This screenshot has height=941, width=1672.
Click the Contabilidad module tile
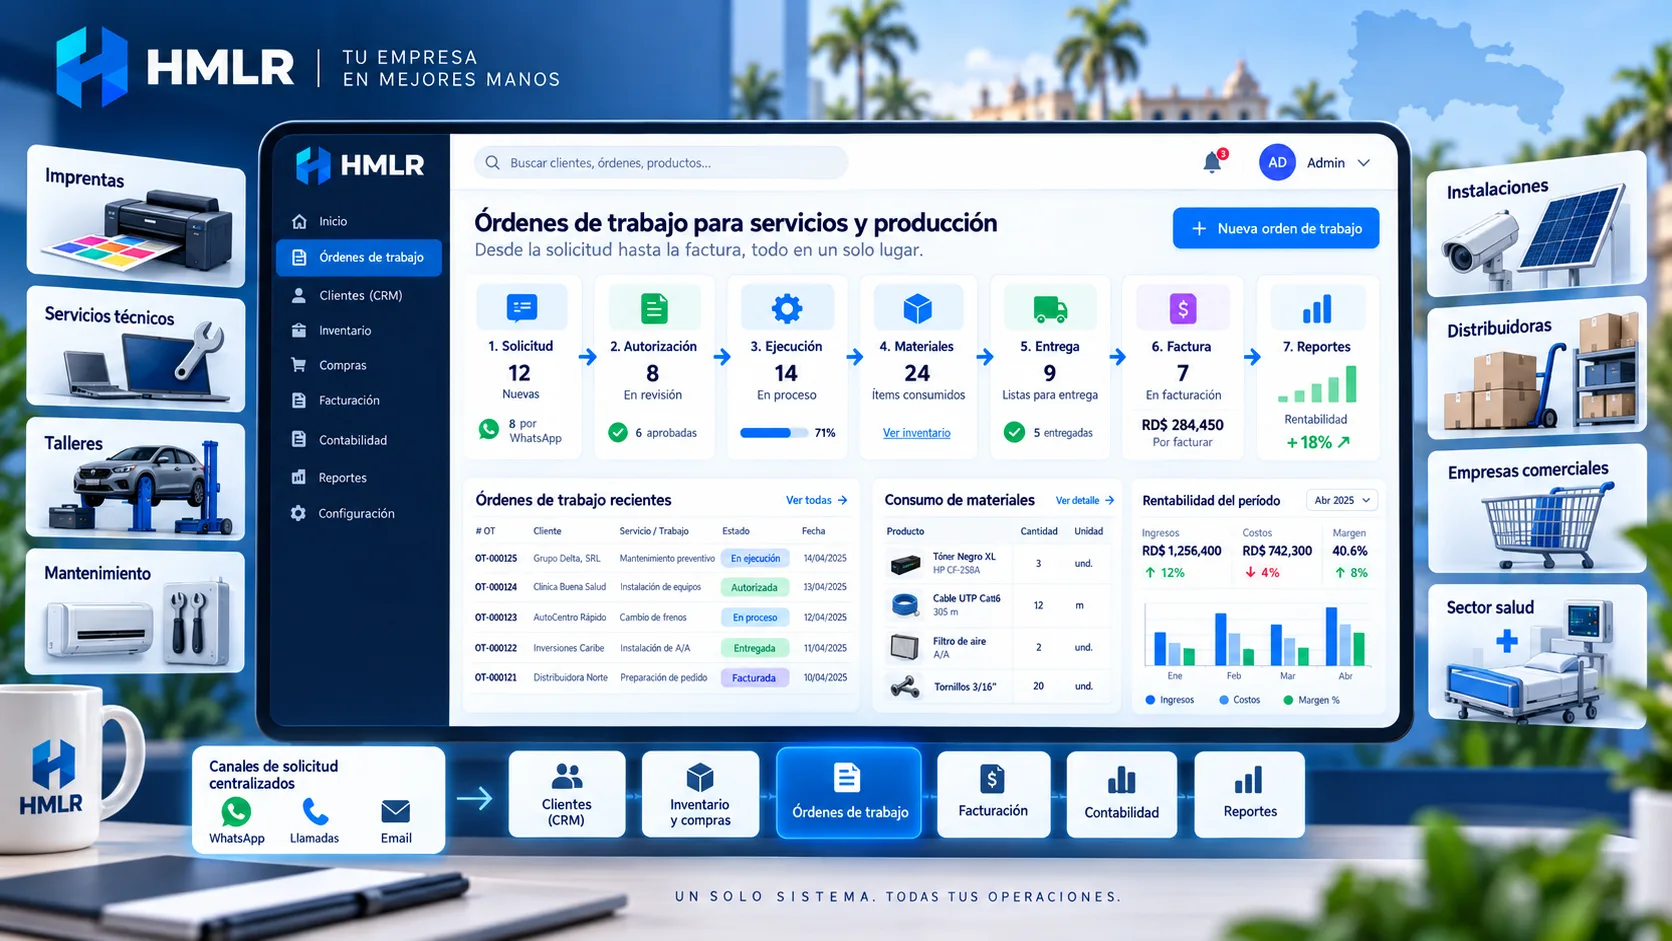pyautogui.click(x=1122, y=794)
